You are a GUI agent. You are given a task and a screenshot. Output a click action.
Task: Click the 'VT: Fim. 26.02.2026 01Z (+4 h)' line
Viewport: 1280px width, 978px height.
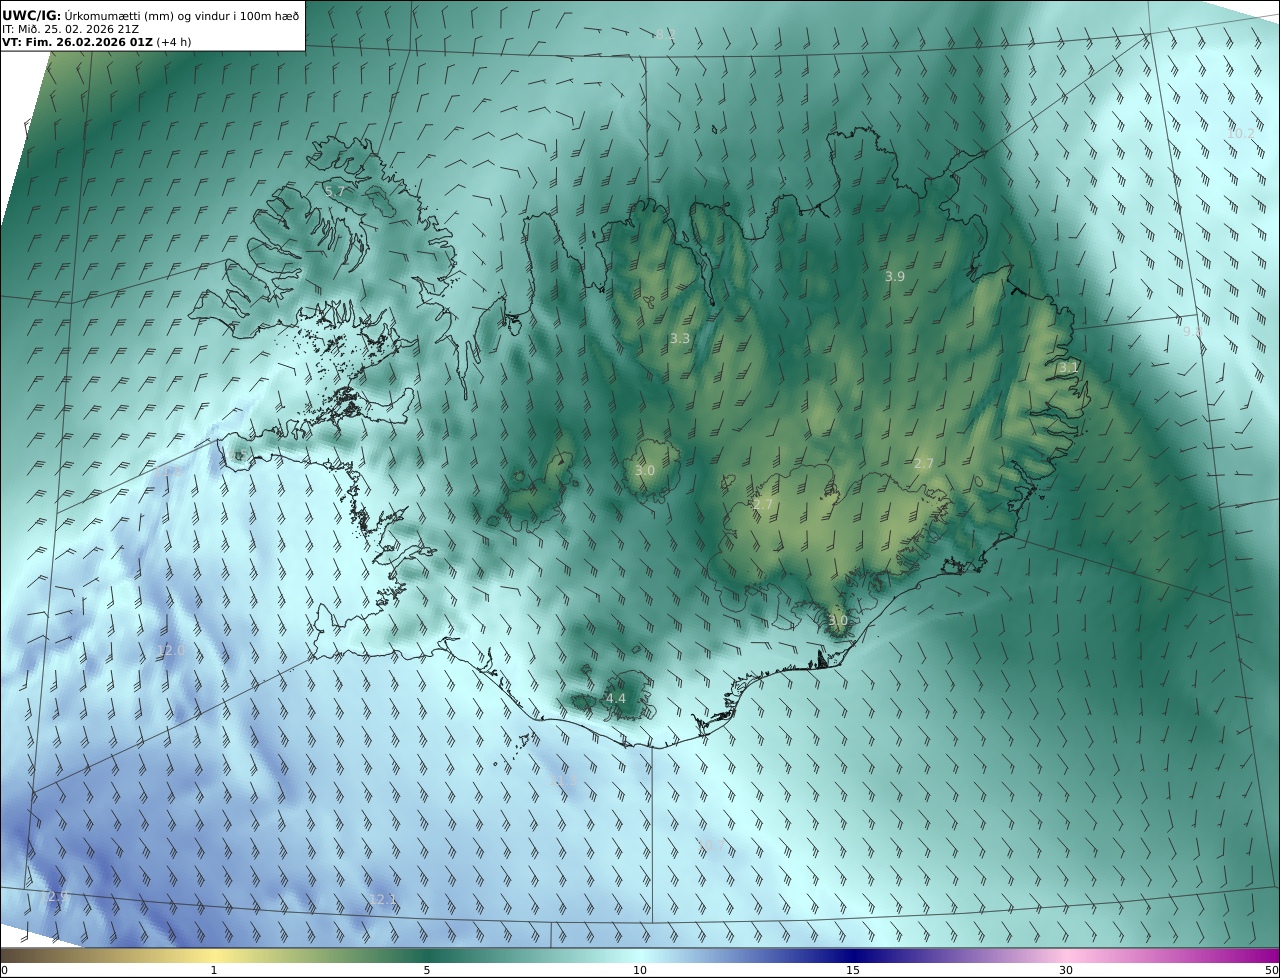[x=96, y=42]
